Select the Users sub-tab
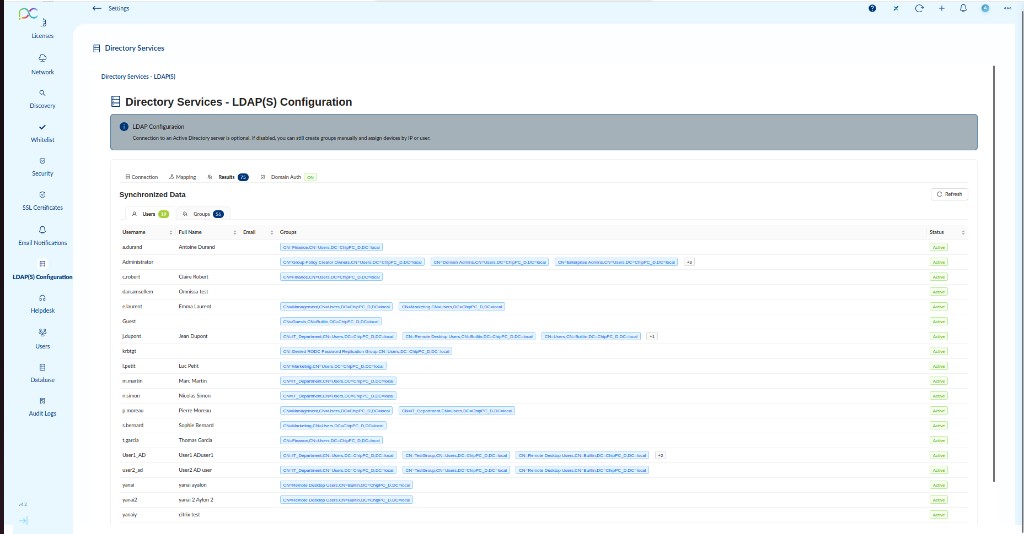The height and width of the screenshot is (534, 1024). click(x=150, y=214)
